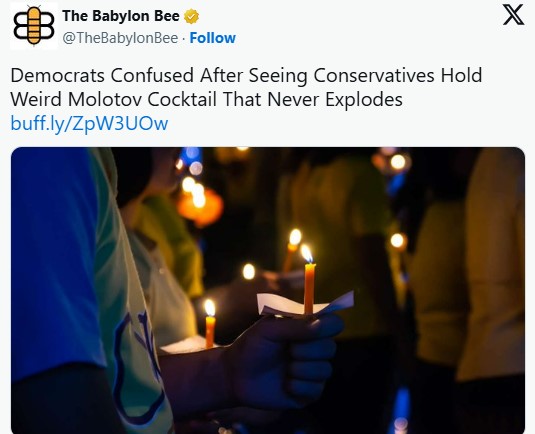Follow The Babylon Bee account
Image resolution: width=535 pixels, height=434 pixels.
(x=213, y=38)
